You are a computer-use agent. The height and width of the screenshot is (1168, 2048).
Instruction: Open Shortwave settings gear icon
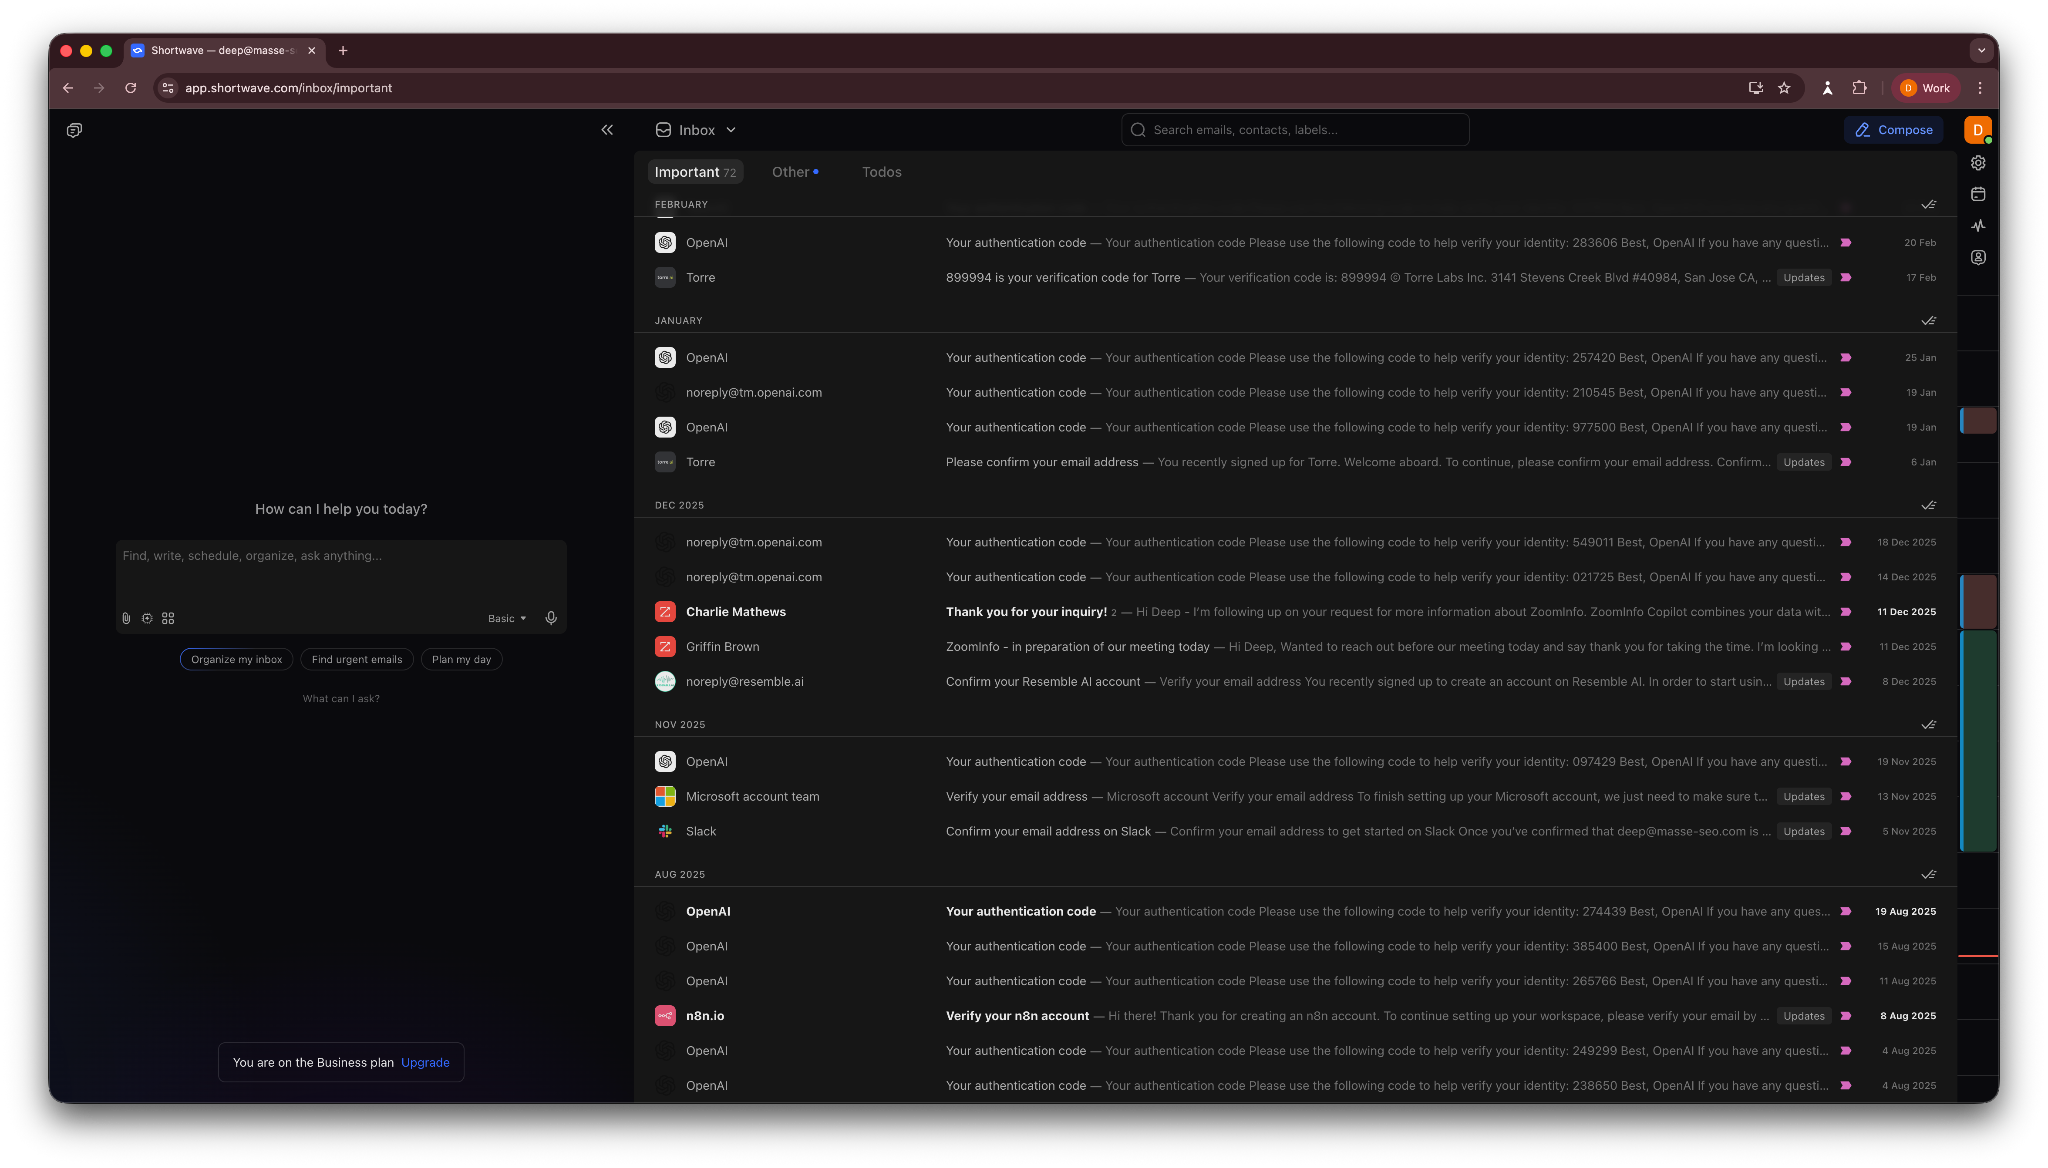(1978, 163)
